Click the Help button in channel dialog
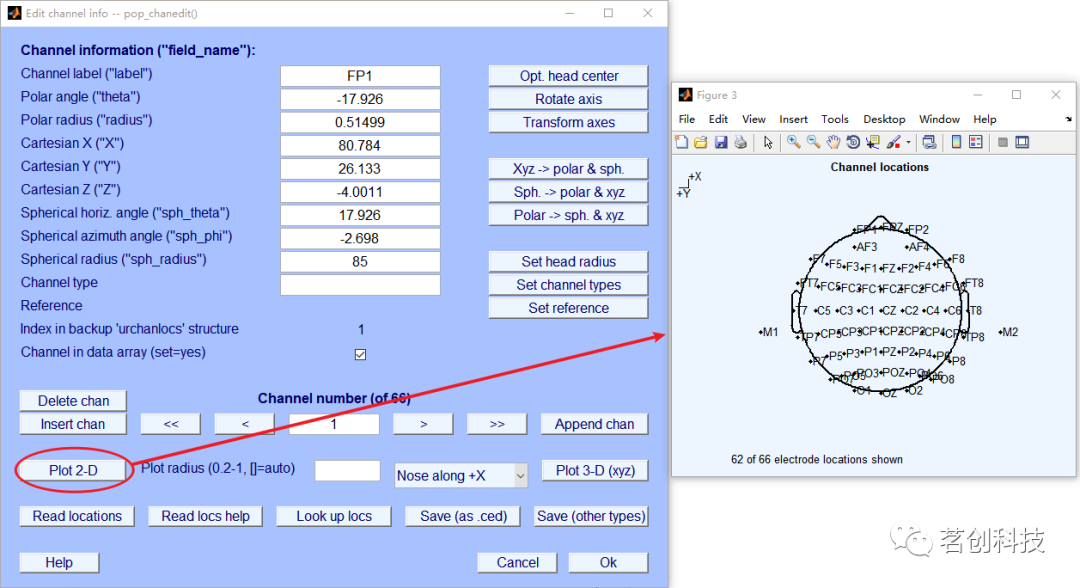1080x588 pixels. 59,563
